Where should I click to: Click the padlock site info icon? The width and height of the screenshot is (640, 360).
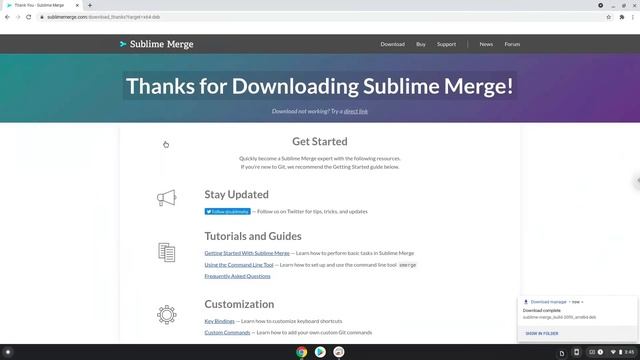tap(42, 17)
